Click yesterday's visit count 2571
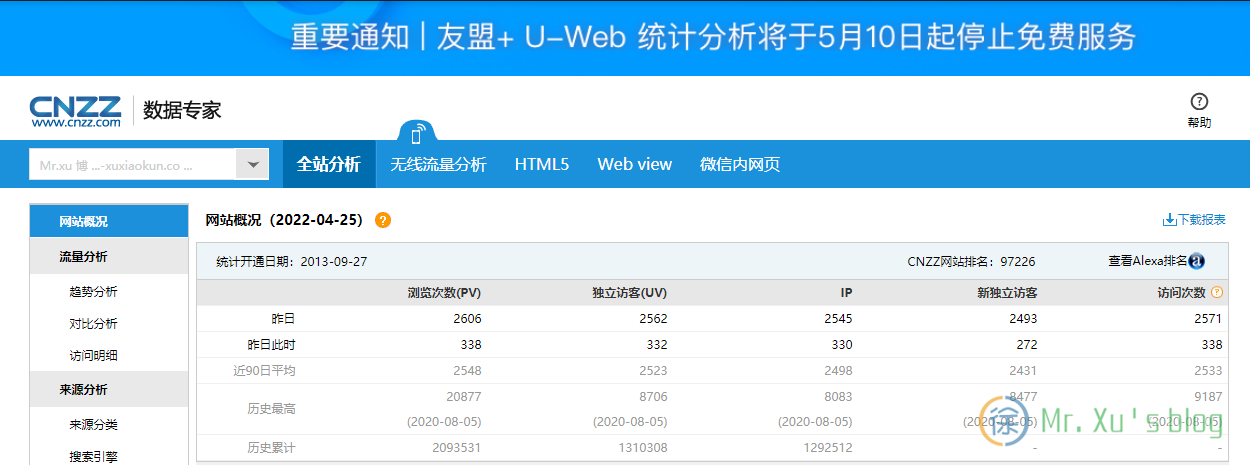This screenshot has height=465, width=1250. (1209, 318)
